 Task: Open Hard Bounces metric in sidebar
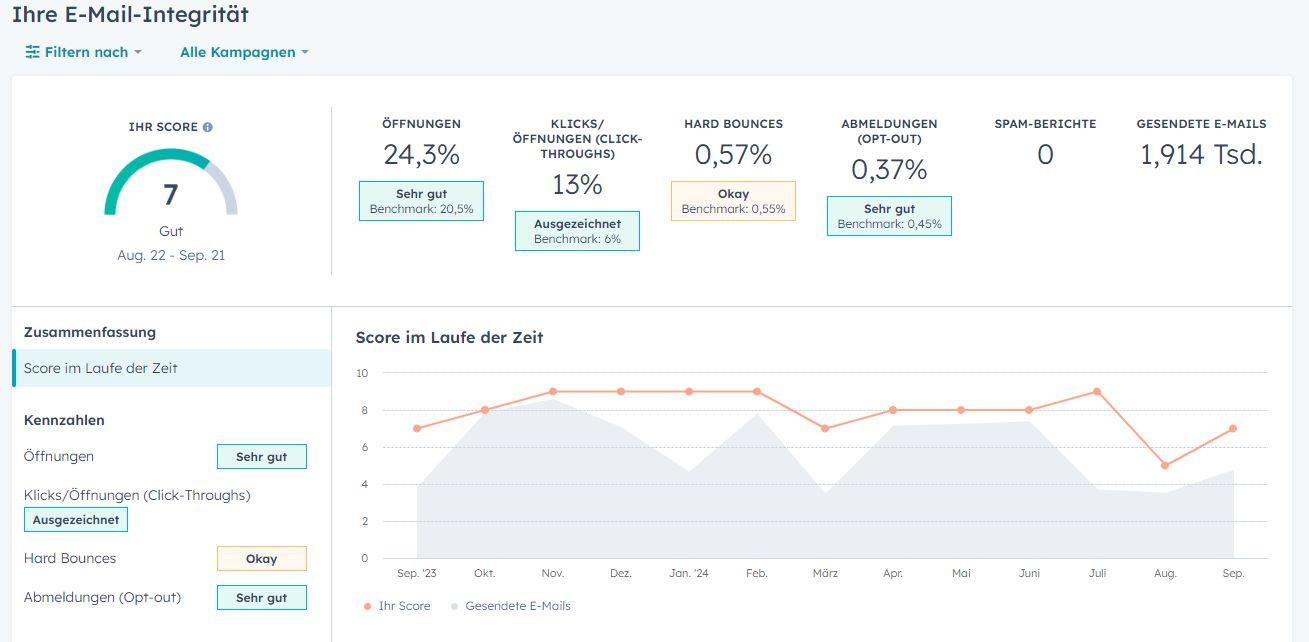[x=70, y=558]
